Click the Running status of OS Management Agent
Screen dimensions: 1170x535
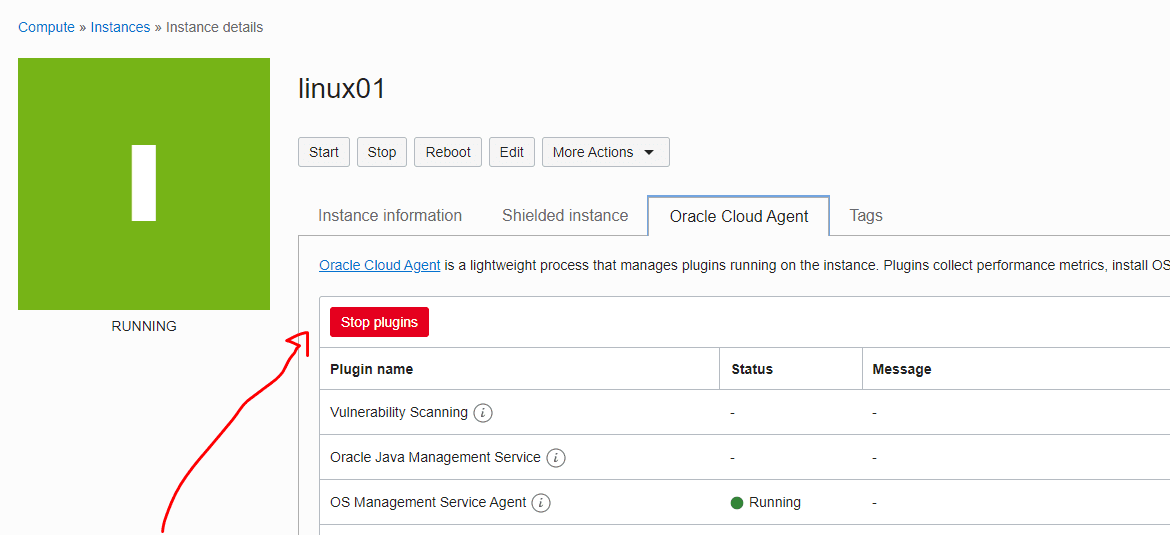(766, 503)
